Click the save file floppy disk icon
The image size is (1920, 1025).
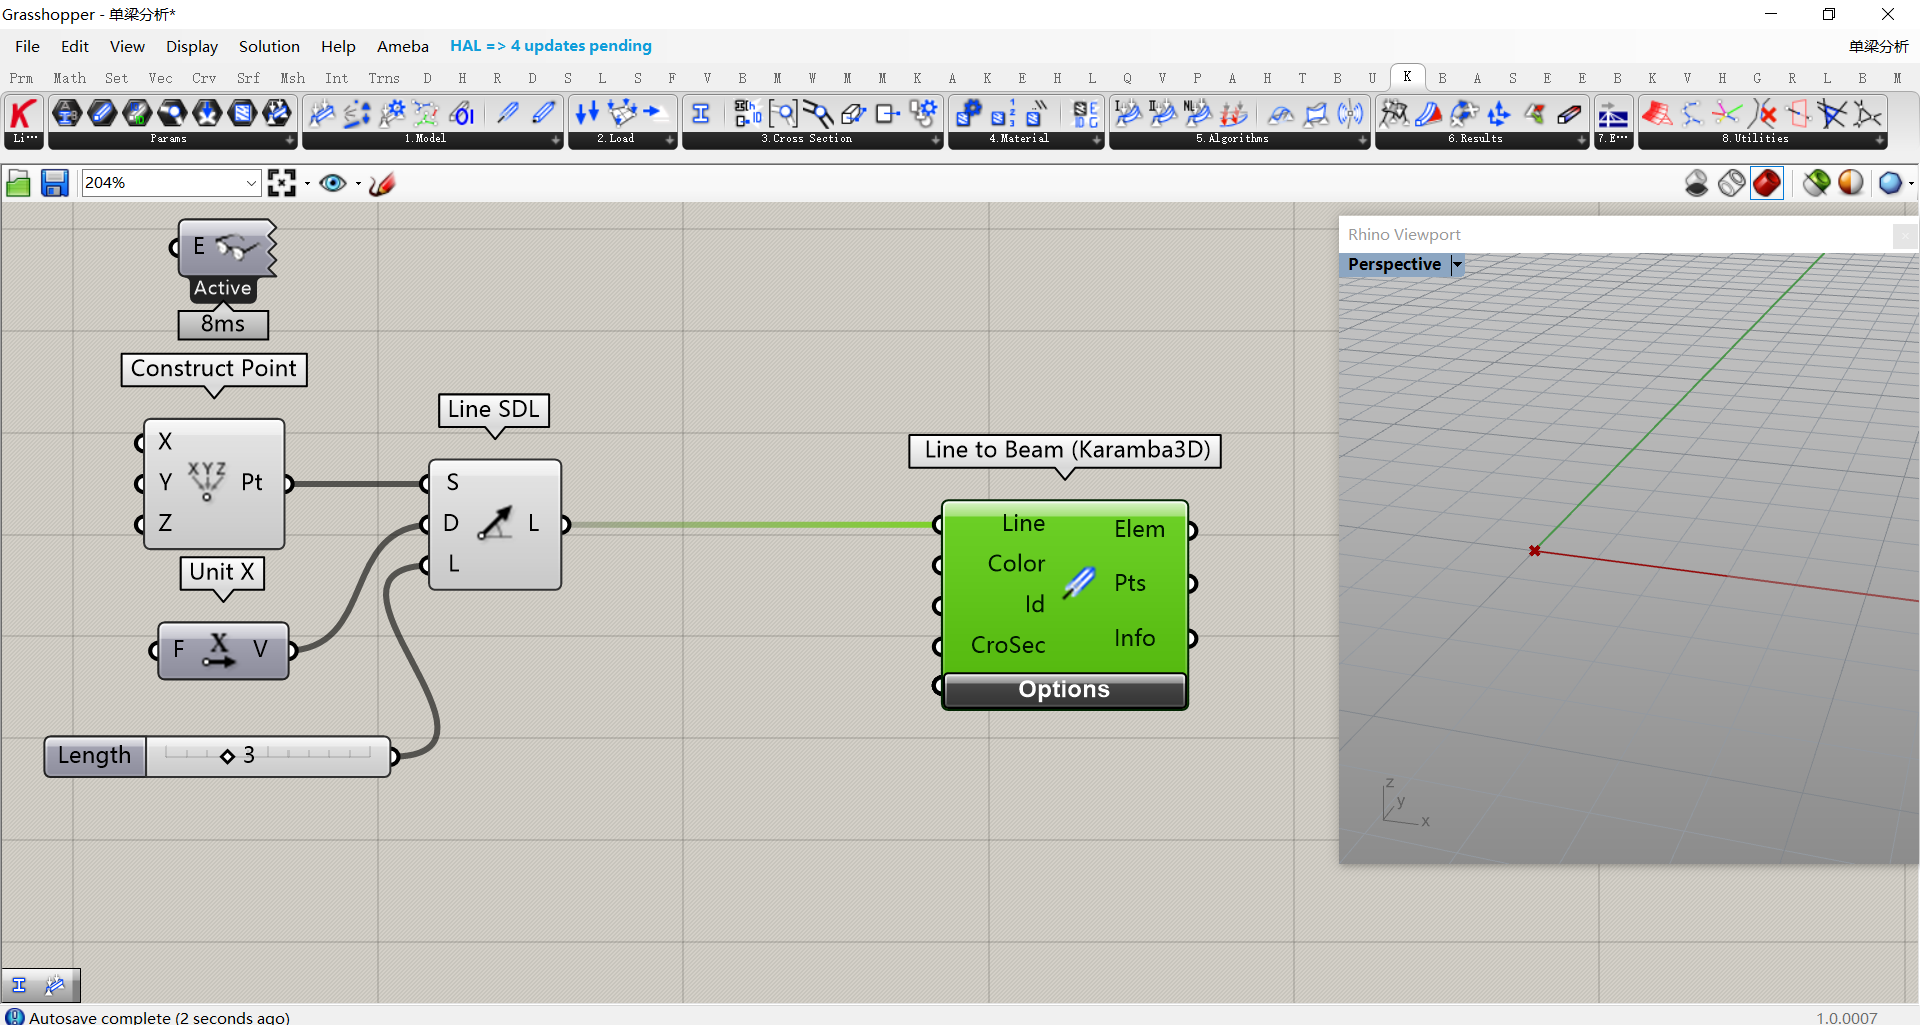pos(54,183)
